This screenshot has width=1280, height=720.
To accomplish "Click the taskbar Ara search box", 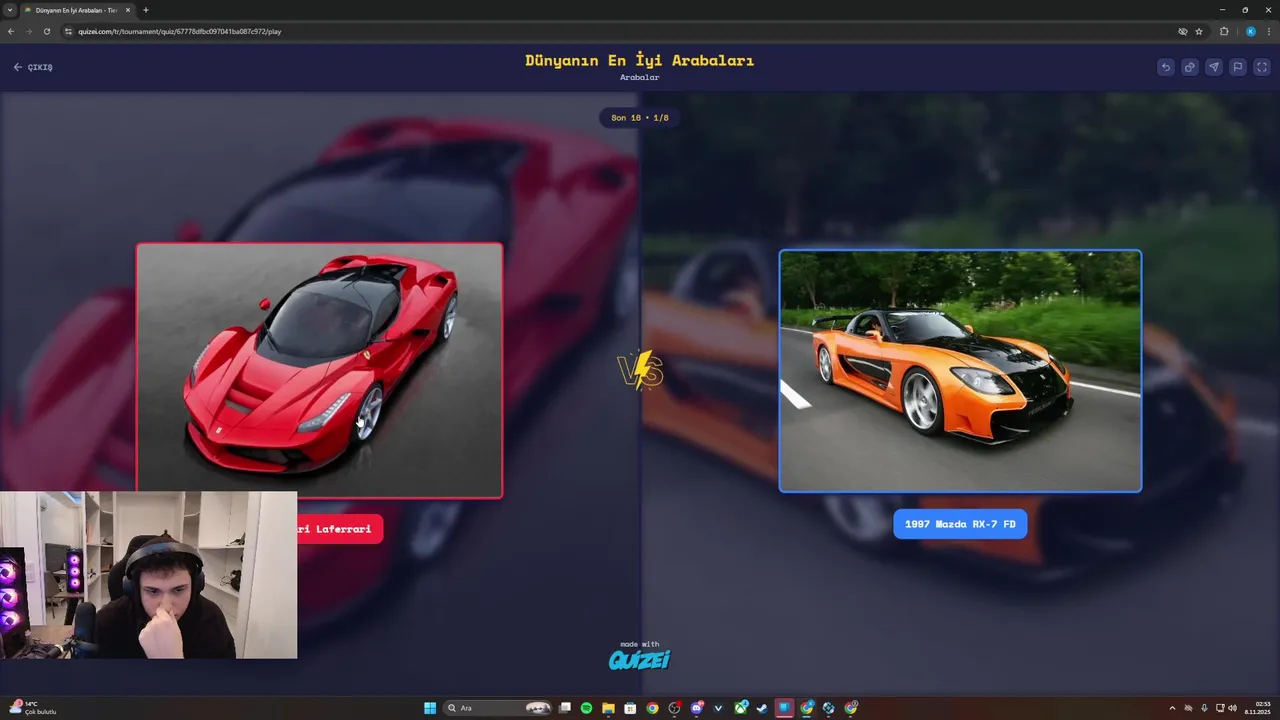I will [498, 708].
